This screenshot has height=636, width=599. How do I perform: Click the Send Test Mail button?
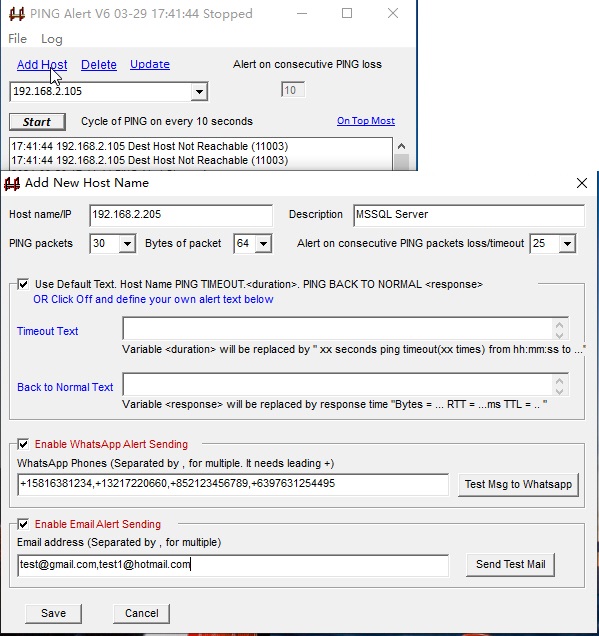tap(510, 565)
